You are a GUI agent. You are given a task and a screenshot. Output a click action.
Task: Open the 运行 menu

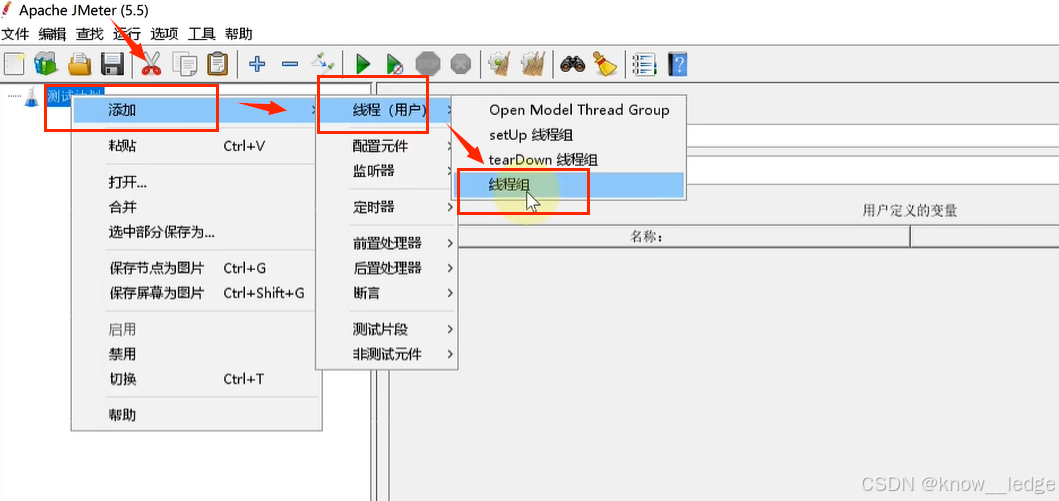[127, 34]
